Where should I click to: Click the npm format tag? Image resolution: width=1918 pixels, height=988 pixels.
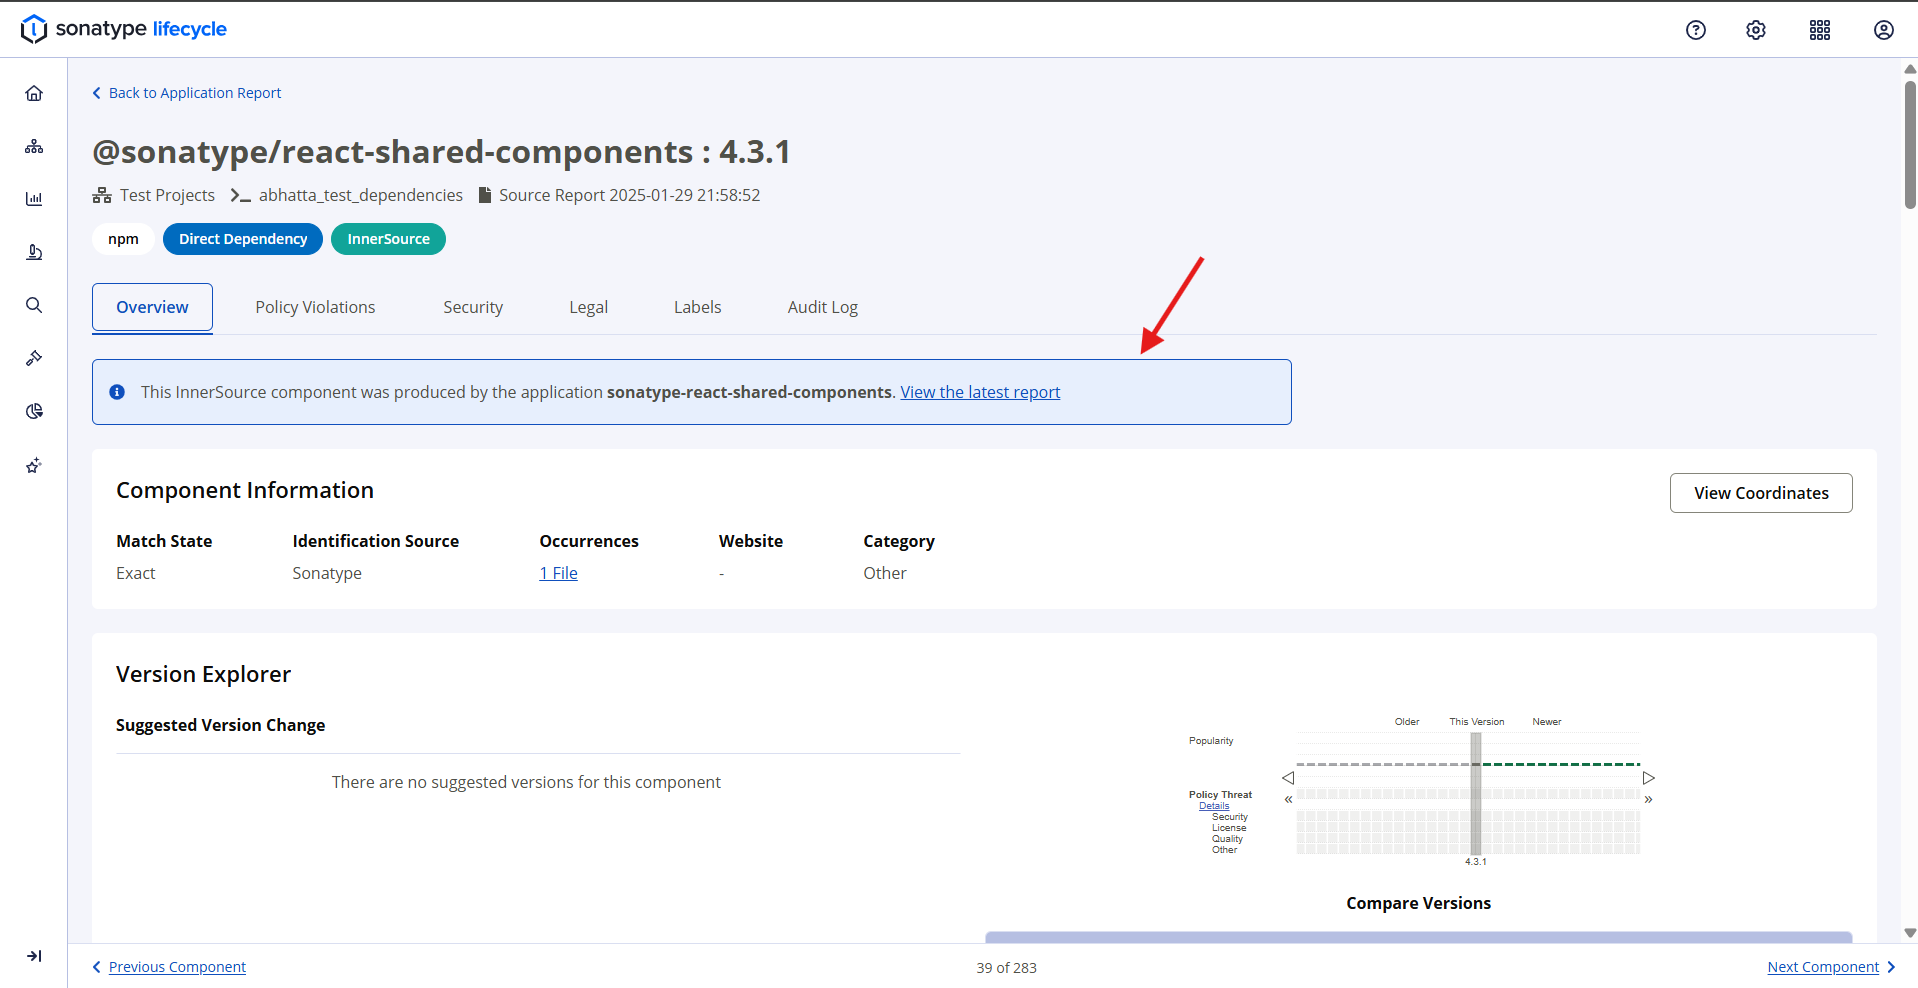point(123,239)
